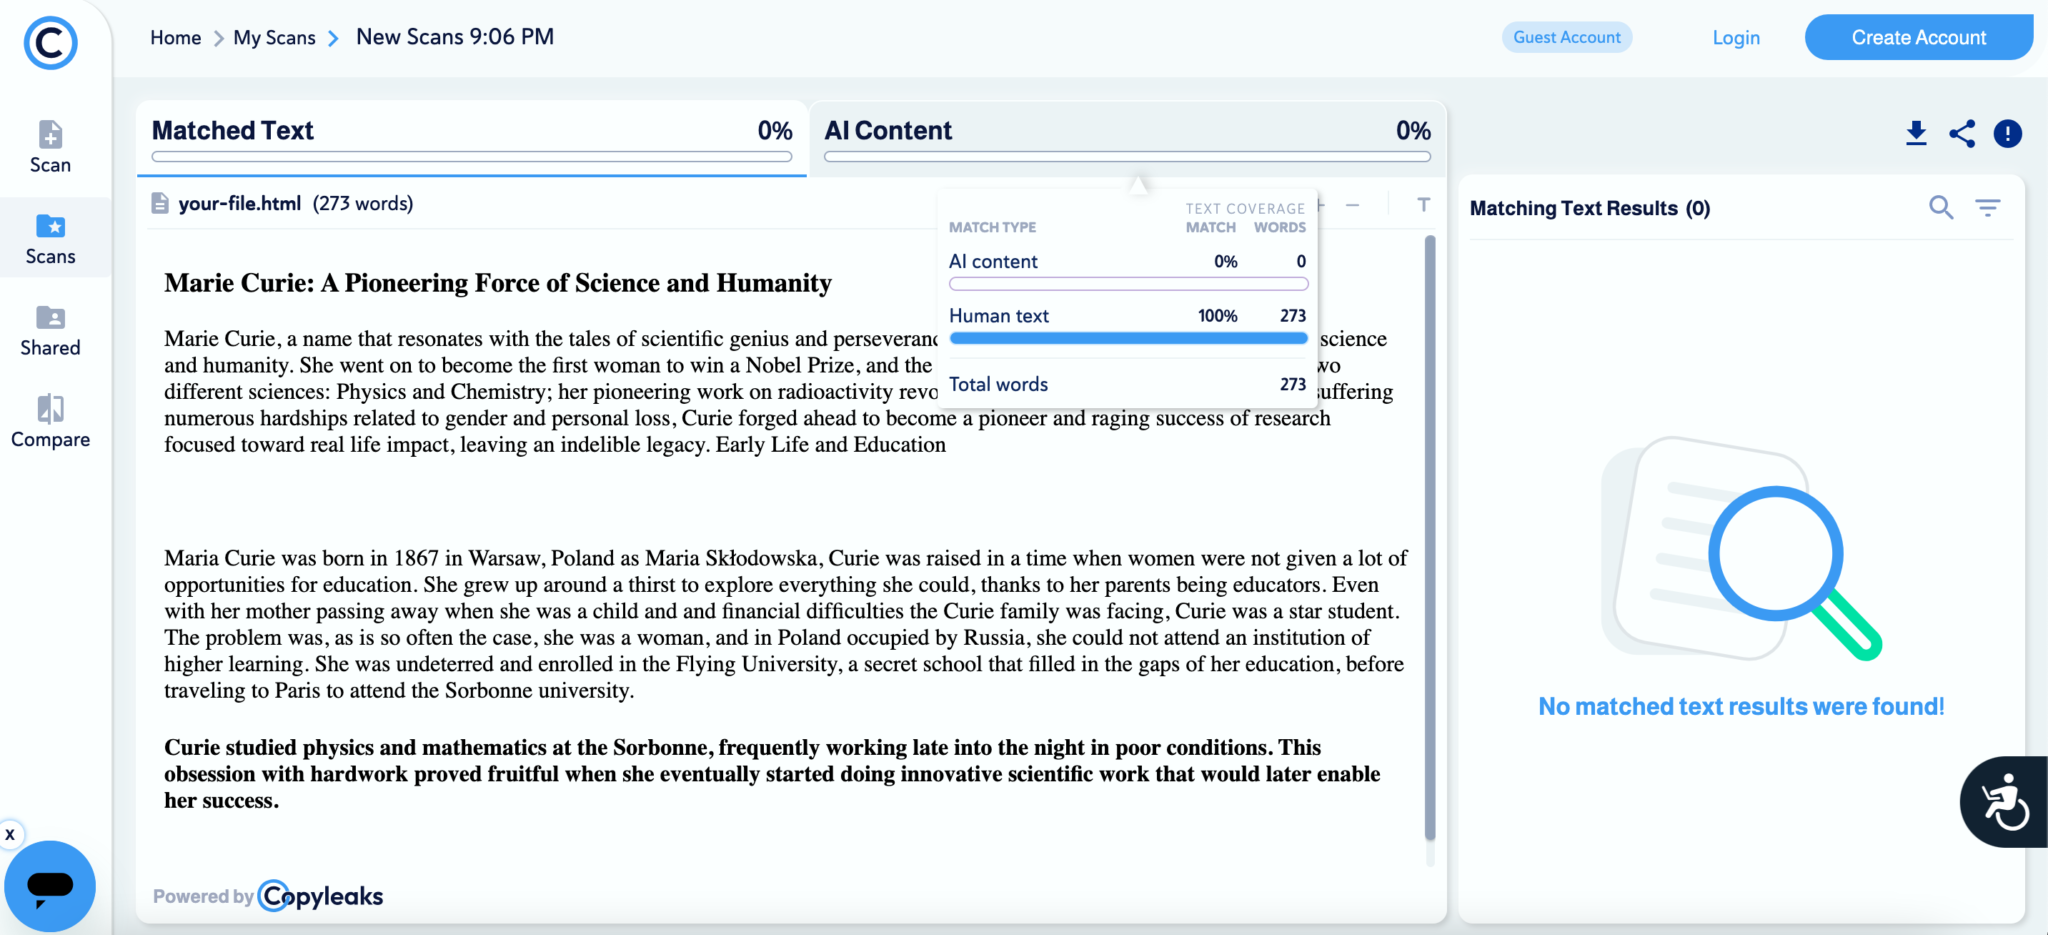Screen dimensions: 2048x935
Task: Click the bold paragraph about the Sorbonne
Action: click(772, 774)
